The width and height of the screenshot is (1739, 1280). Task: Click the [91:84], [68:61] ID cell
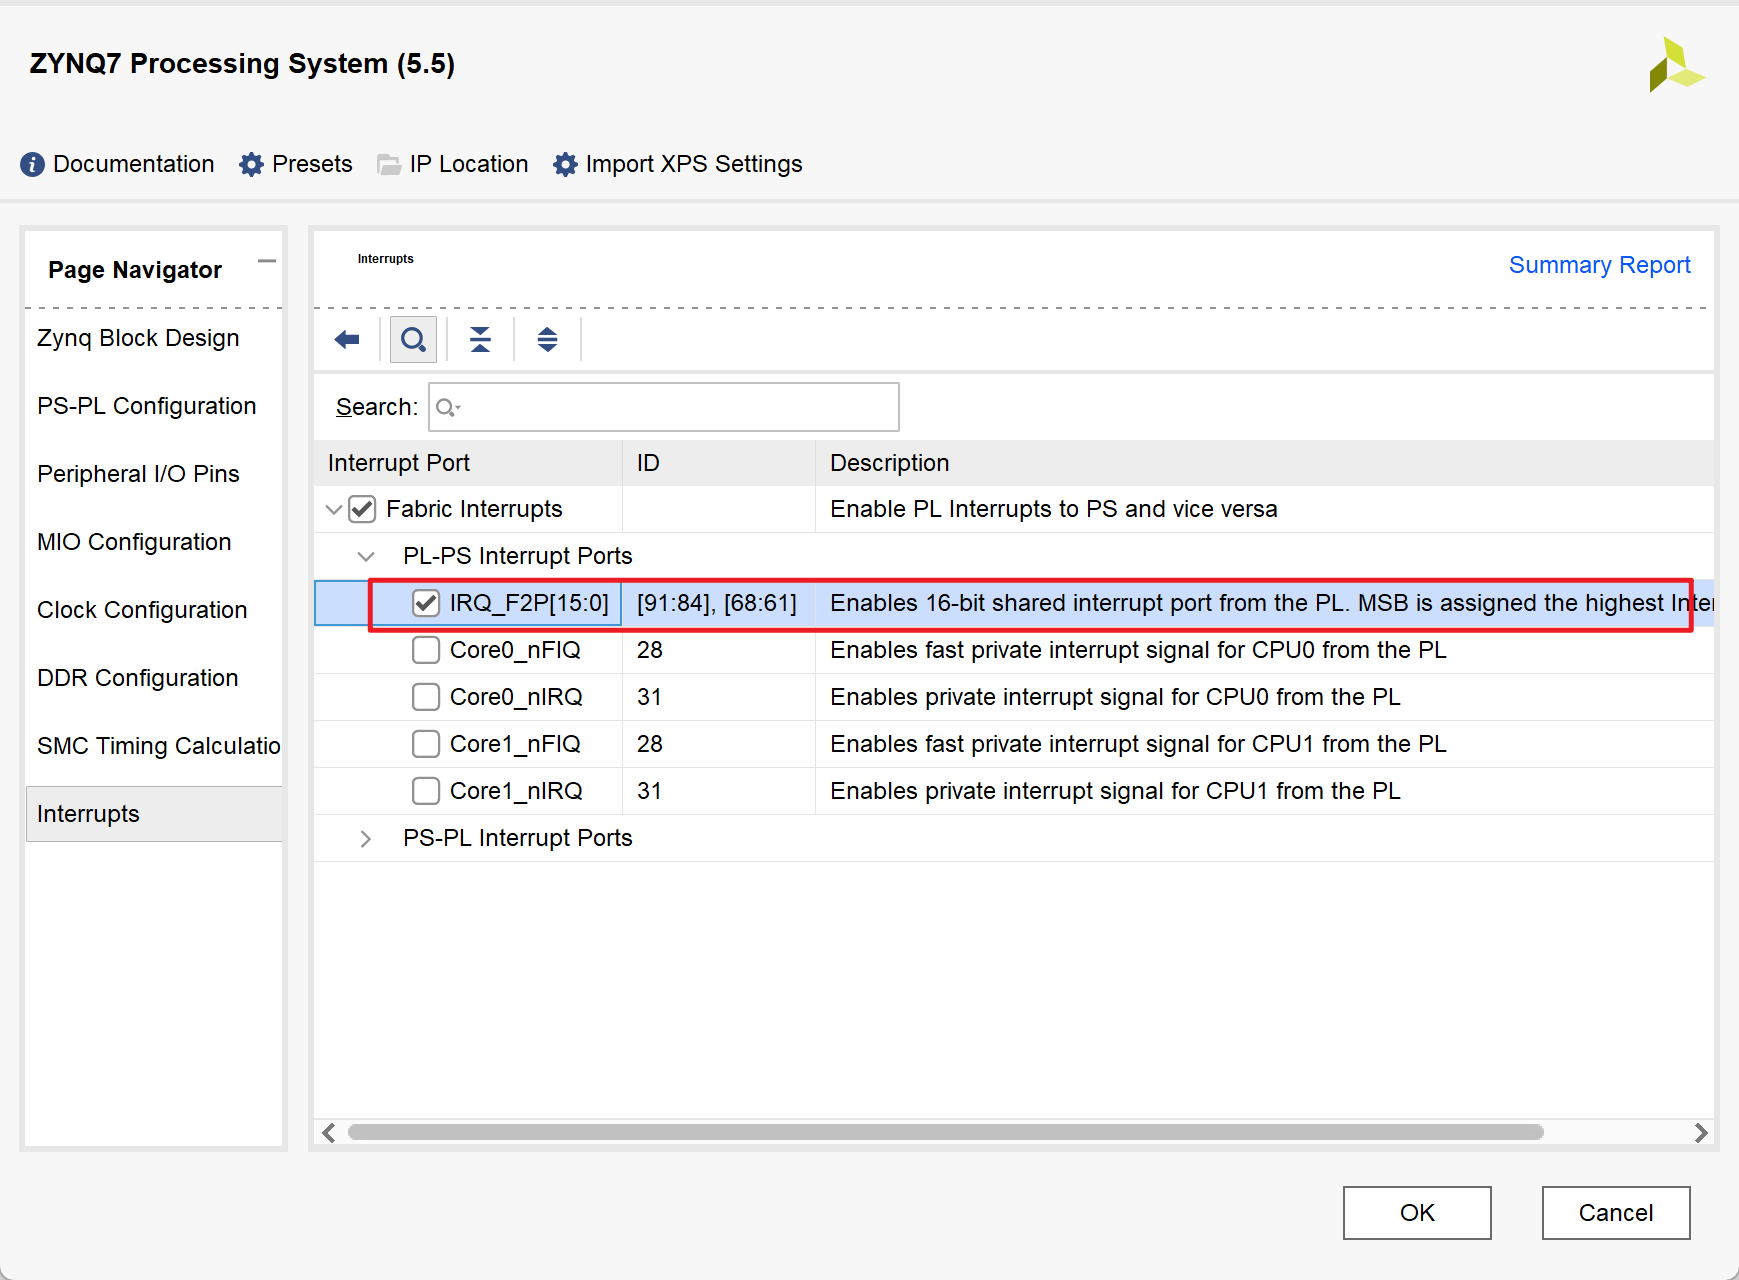[717, 603]
